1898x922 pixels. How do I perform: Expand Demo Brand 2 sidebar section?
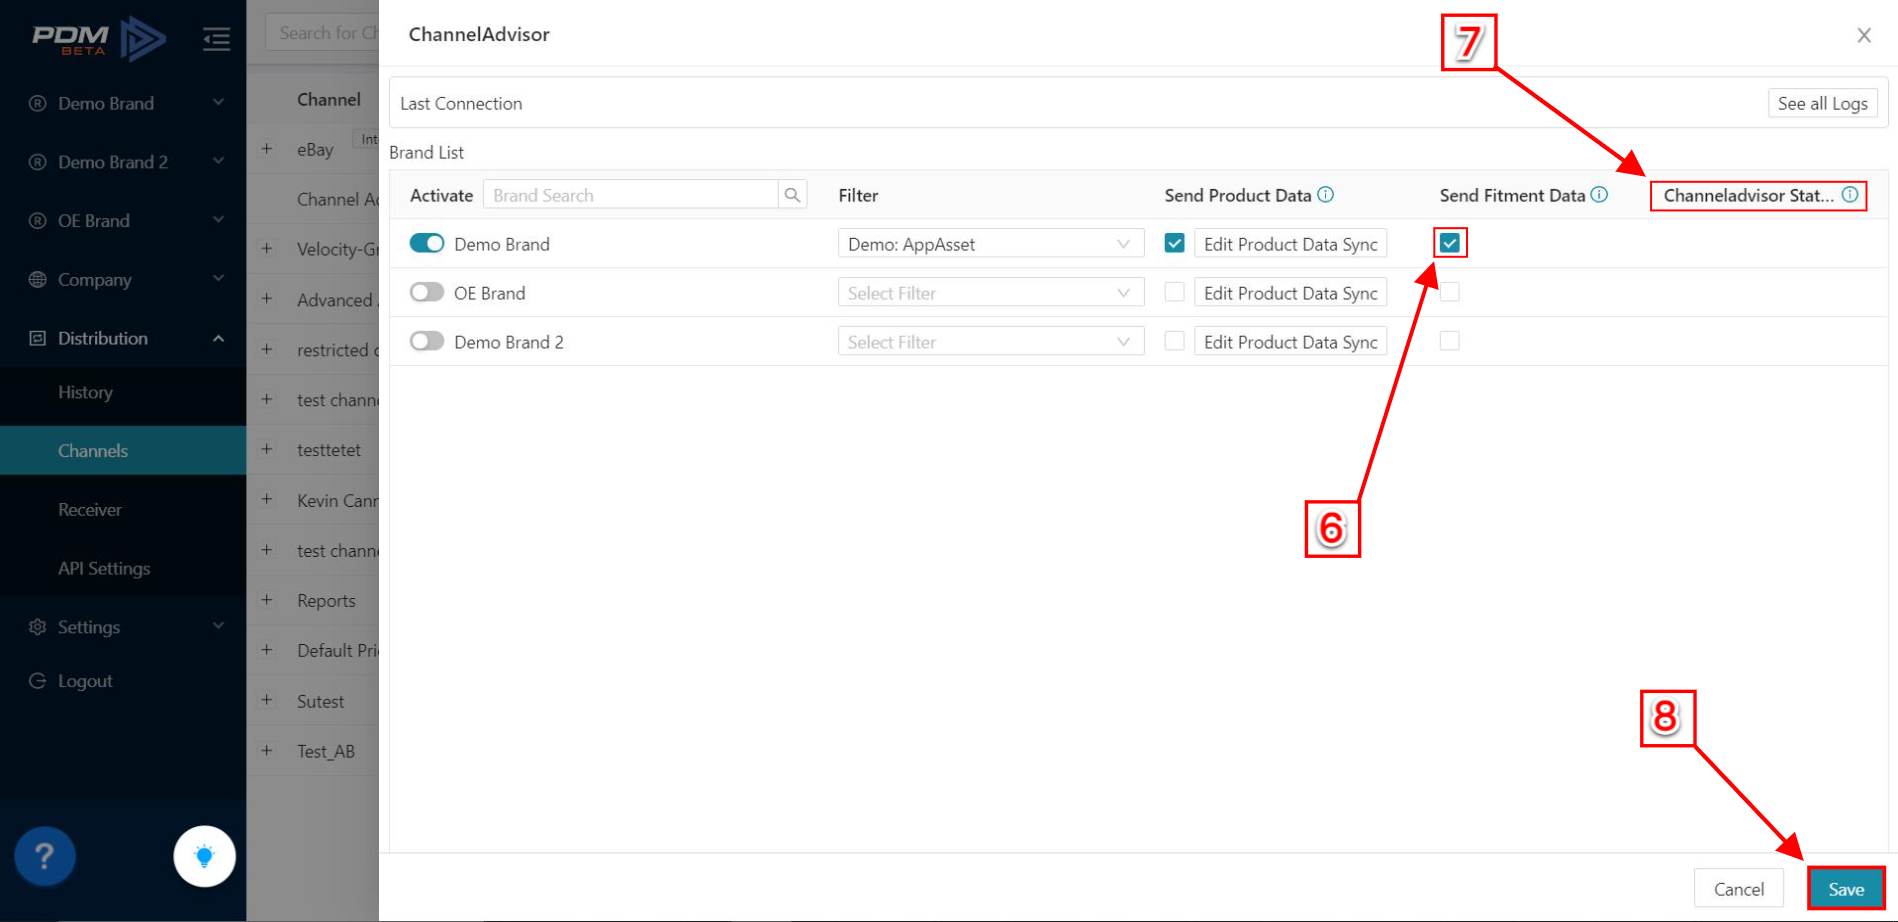[123, 162]
